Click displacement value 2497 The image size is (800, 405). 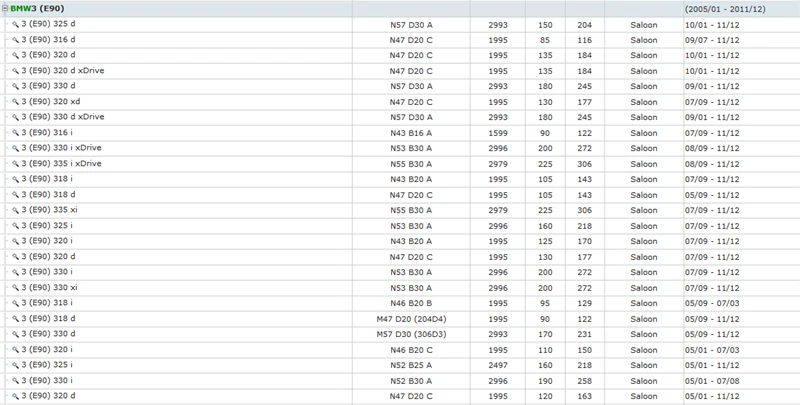coord(498,366)
